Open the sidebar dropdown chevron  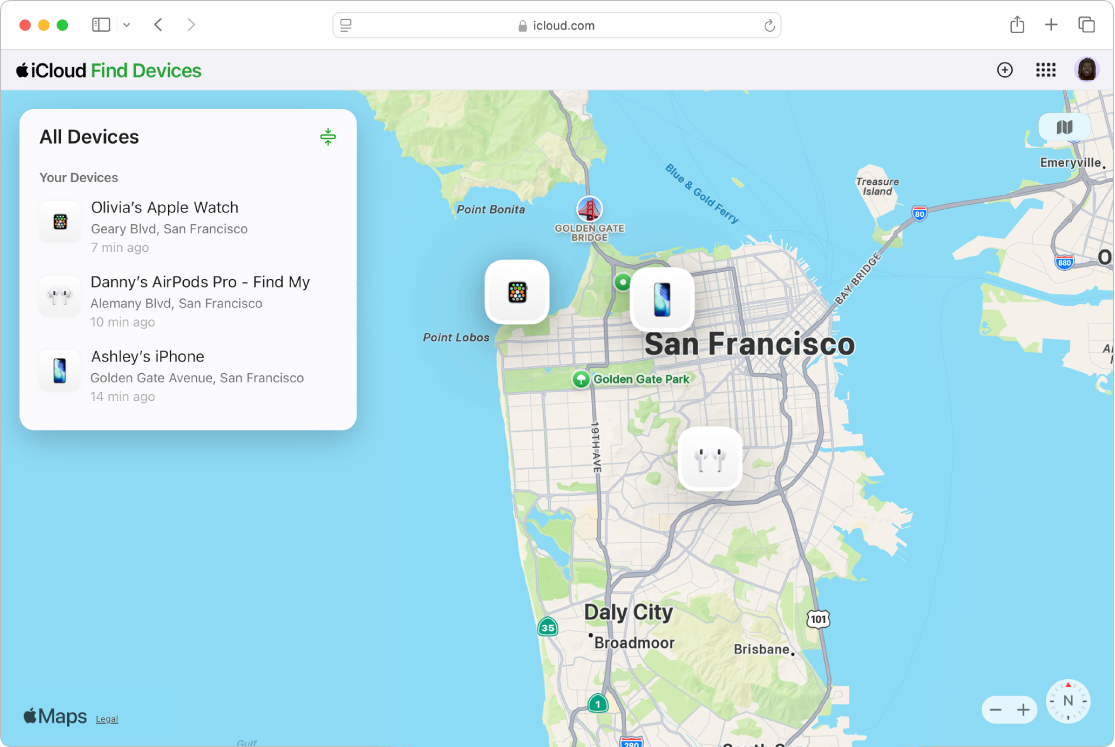click(126, 24)
